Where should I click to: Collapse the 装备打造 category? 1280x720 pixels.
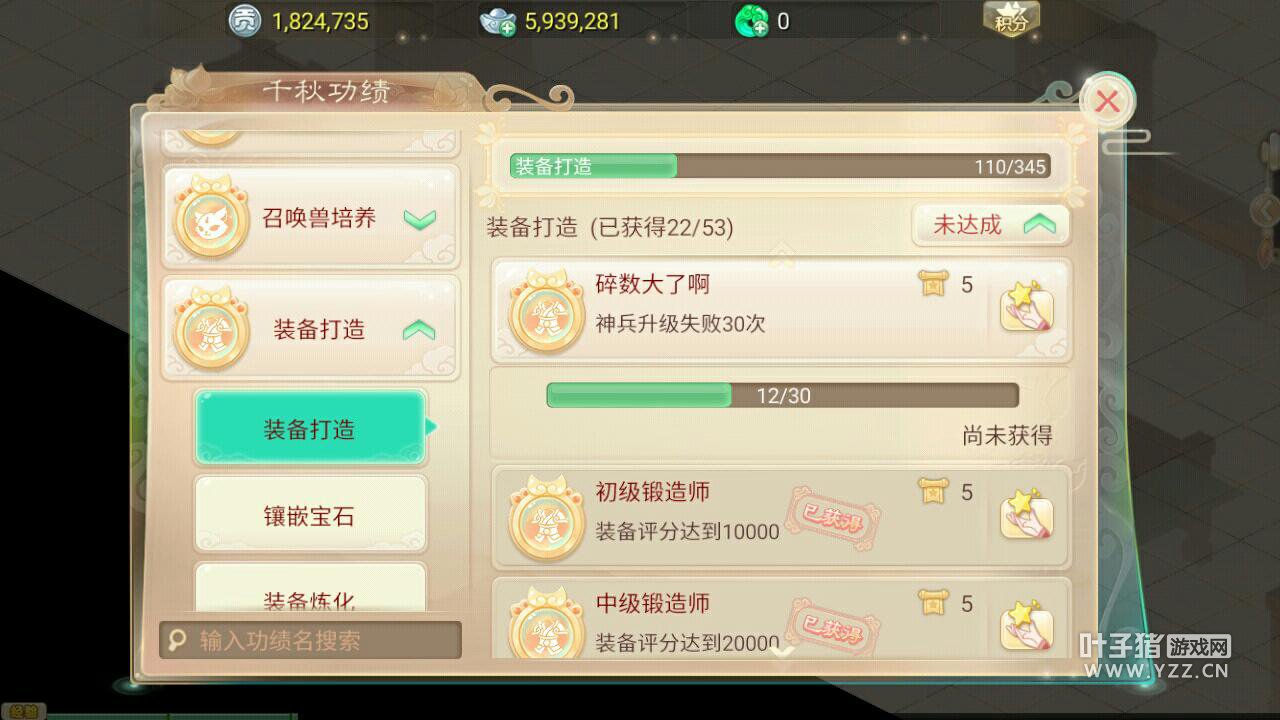(x=419, y=330)
